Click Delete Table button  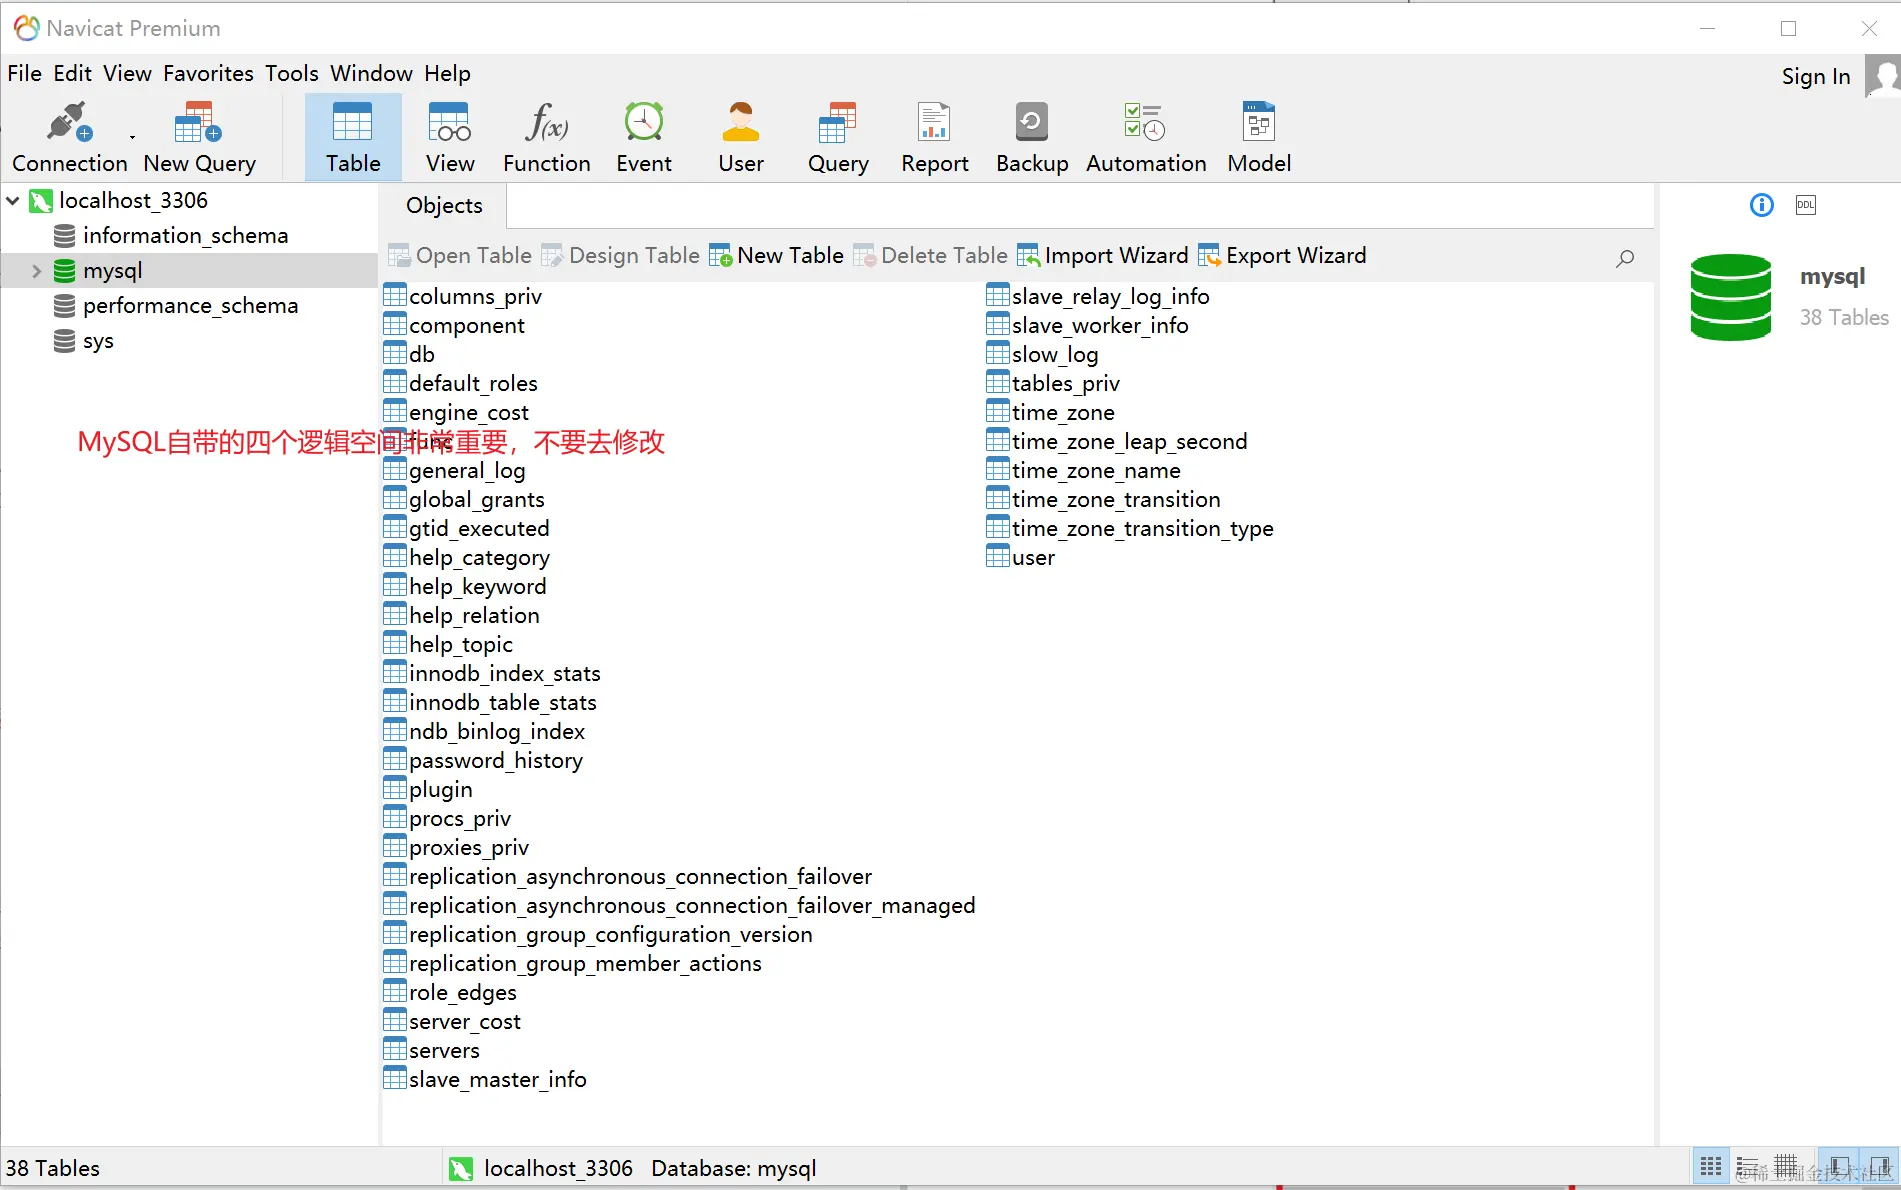point(930,256)
